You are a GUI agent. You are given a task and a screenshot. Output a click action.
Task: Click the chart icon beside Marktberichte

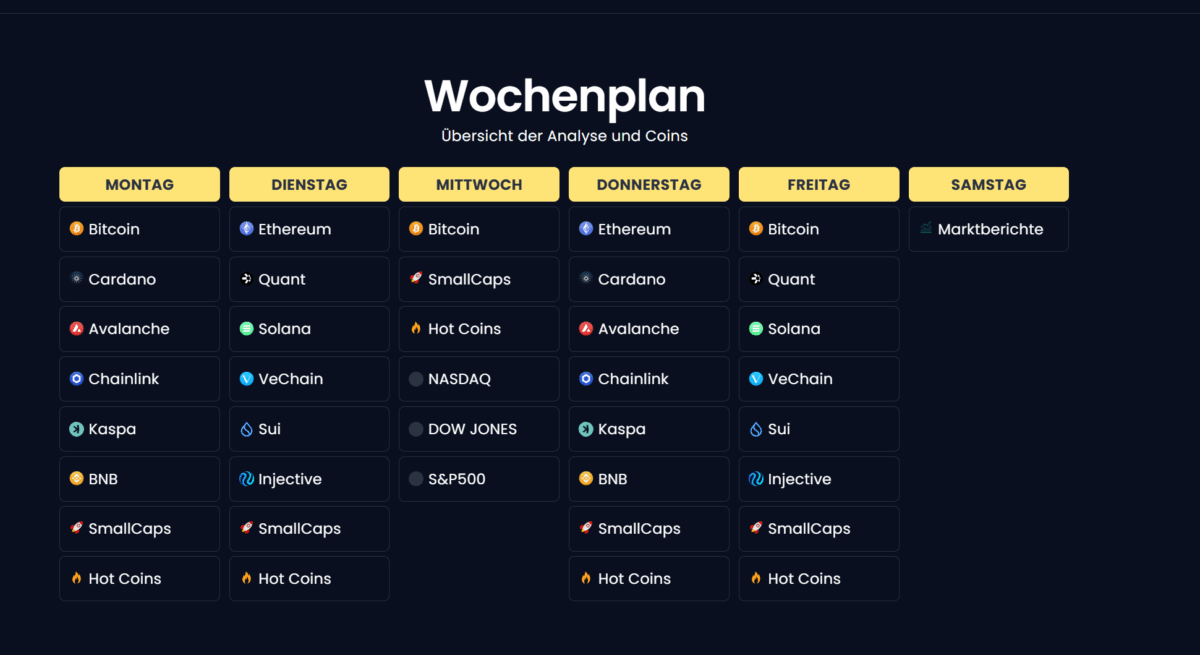[924, 229]
